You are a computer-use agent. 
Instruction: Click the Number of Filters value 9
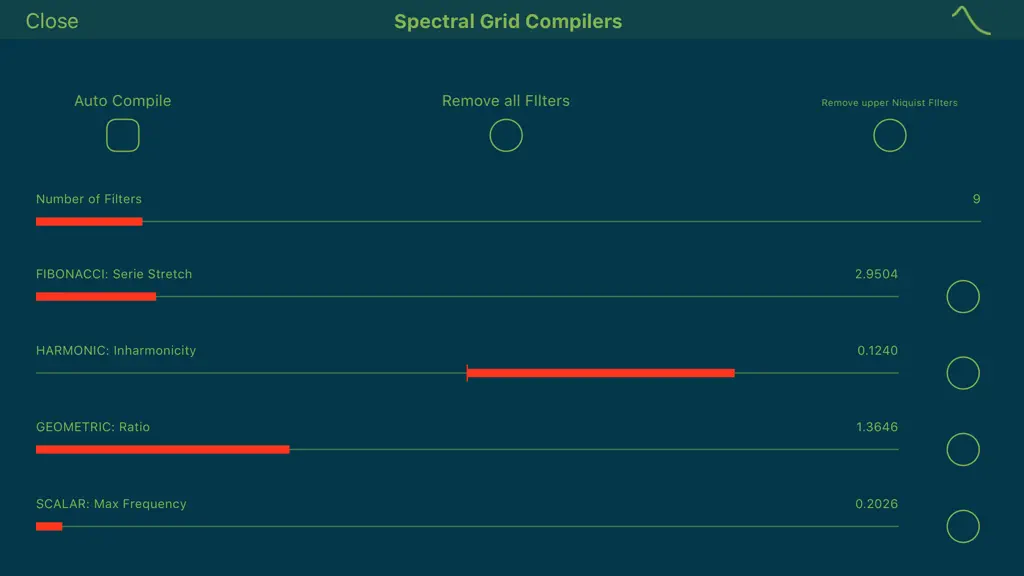[x=976, y=199]
